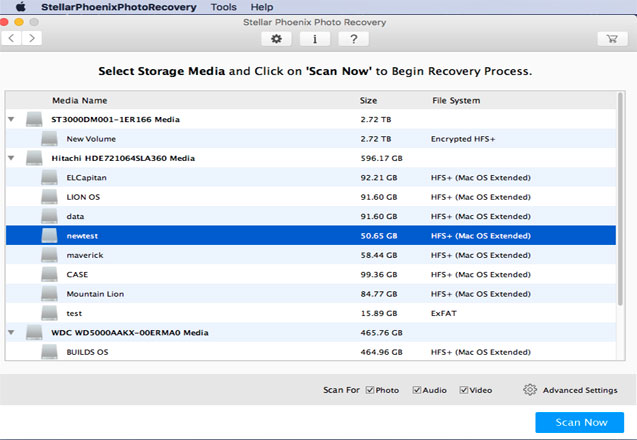Screen dimensions: 637x440
Task: Collapse the Hitachi HDE721064SLA360 Media disclosure triangle
Action: coord(11,158)
